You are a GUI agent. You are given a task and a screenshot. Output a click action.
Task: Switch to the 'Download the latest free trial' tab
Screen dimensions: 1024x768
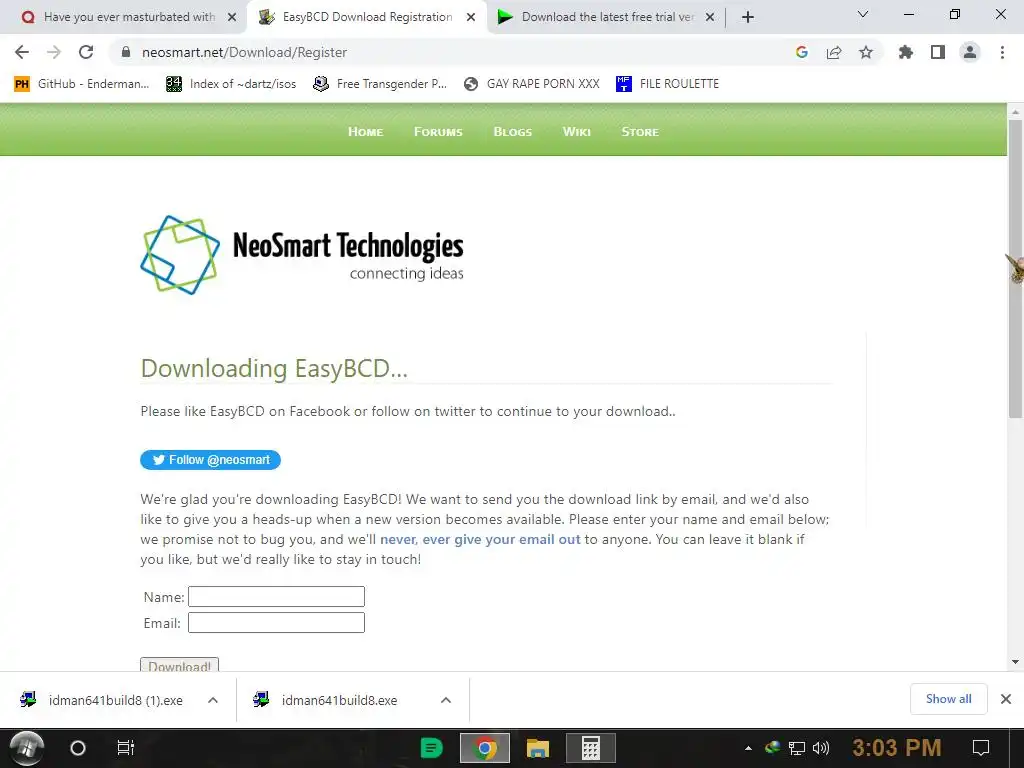point(607,17)
